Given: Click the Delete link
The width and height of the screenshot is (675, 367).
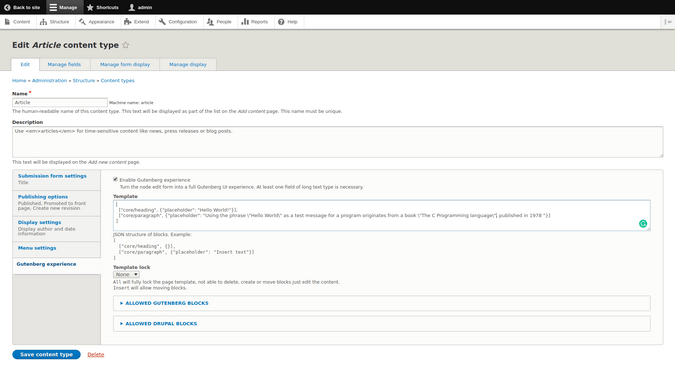Looking at the screenshot, I should pyautogui.click(x=96, y=355).
